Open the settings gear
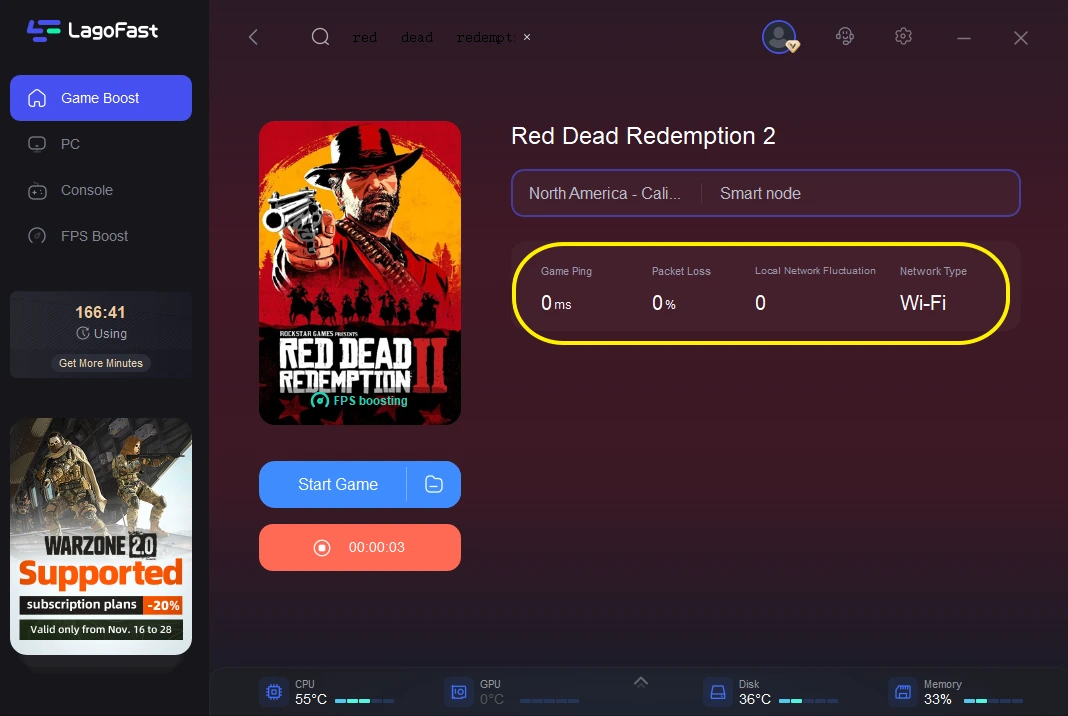Image resolution: width=1068 pixels, height=716 pixels. pyautogui.click(x=903, y=36)
